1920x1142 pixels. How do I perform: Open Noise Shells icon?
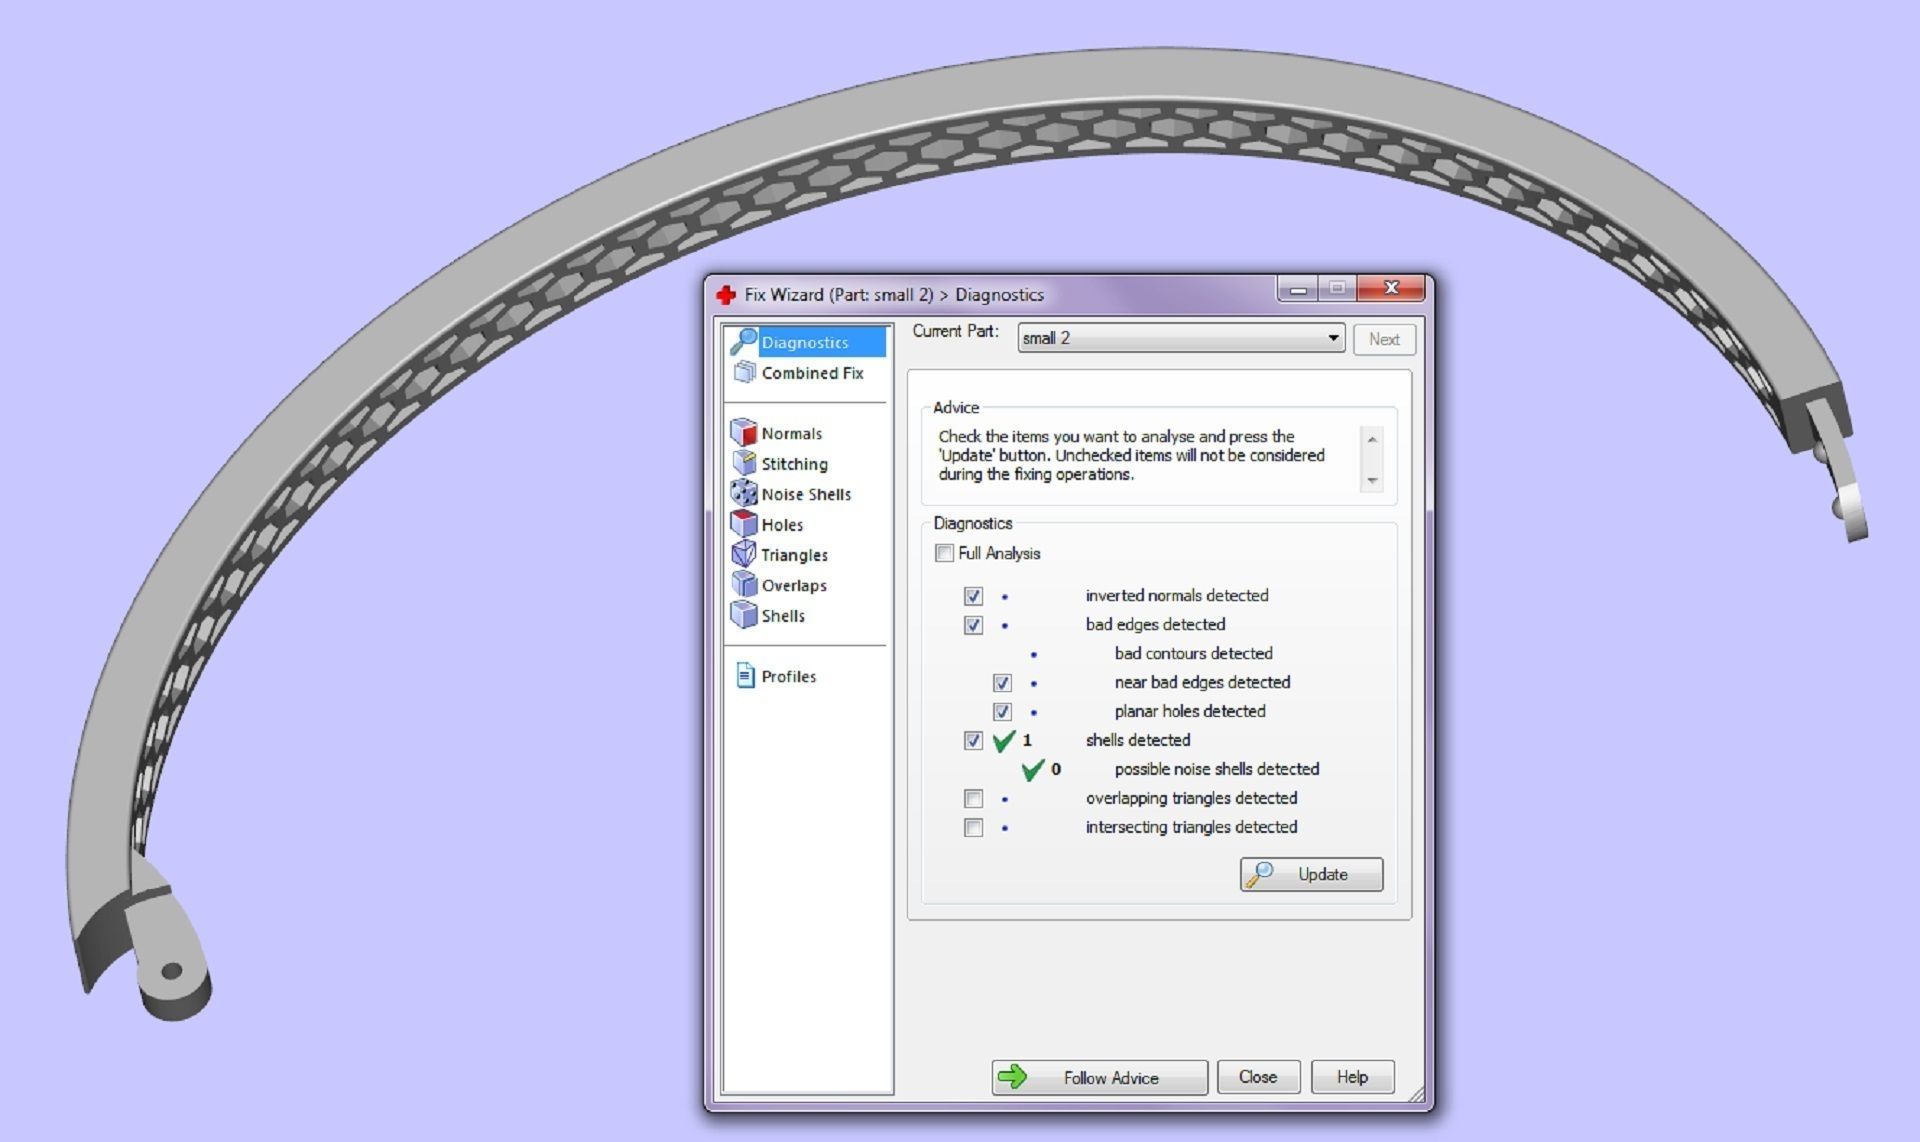pyautogui.click(x=744, y=493)
